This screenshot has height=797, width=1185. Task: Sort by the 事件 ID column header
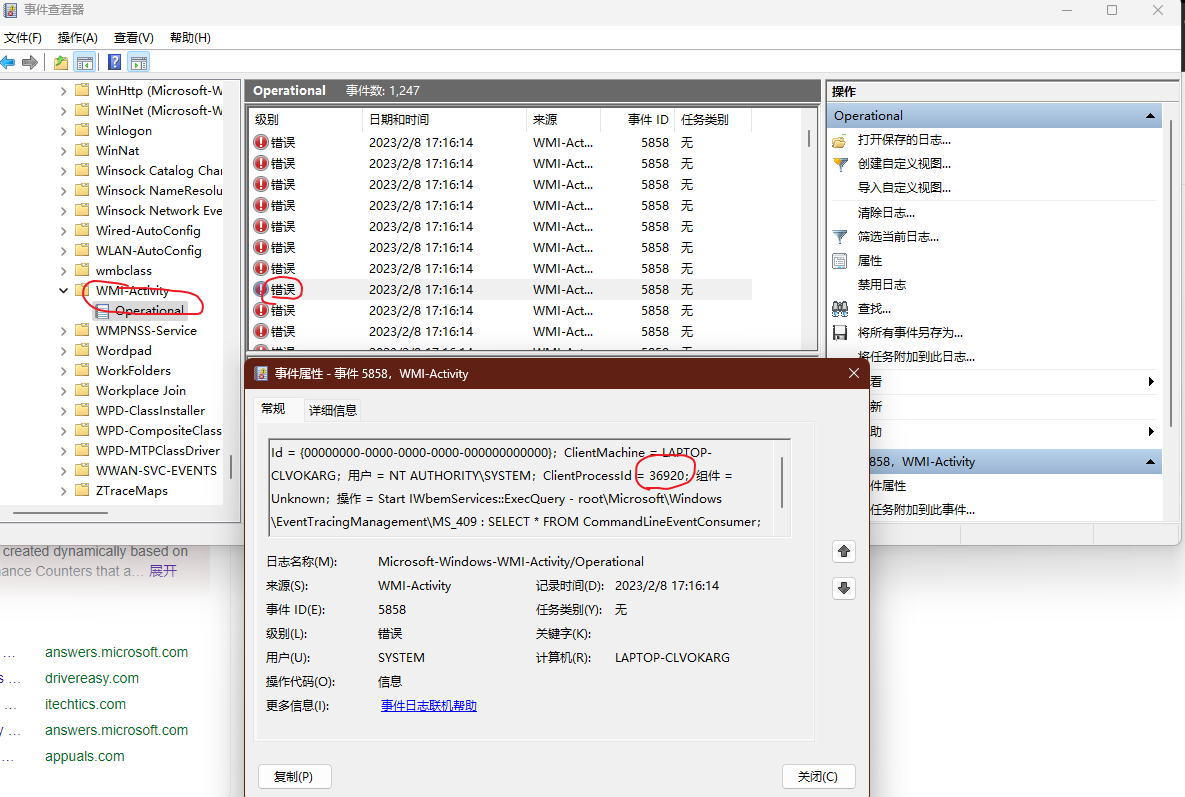point(647,119)
